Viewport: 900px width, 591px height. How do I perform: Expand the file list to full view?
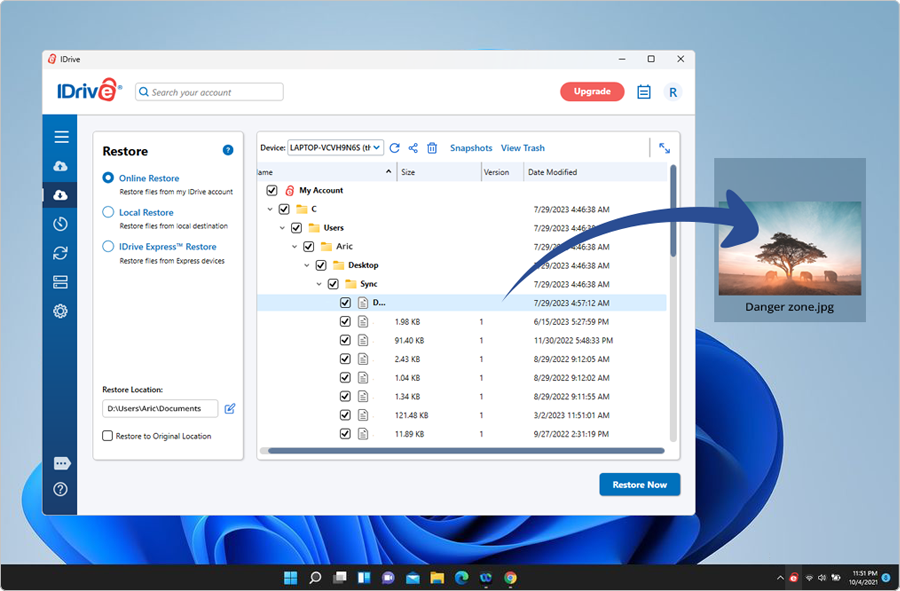(x=664, y=148)
